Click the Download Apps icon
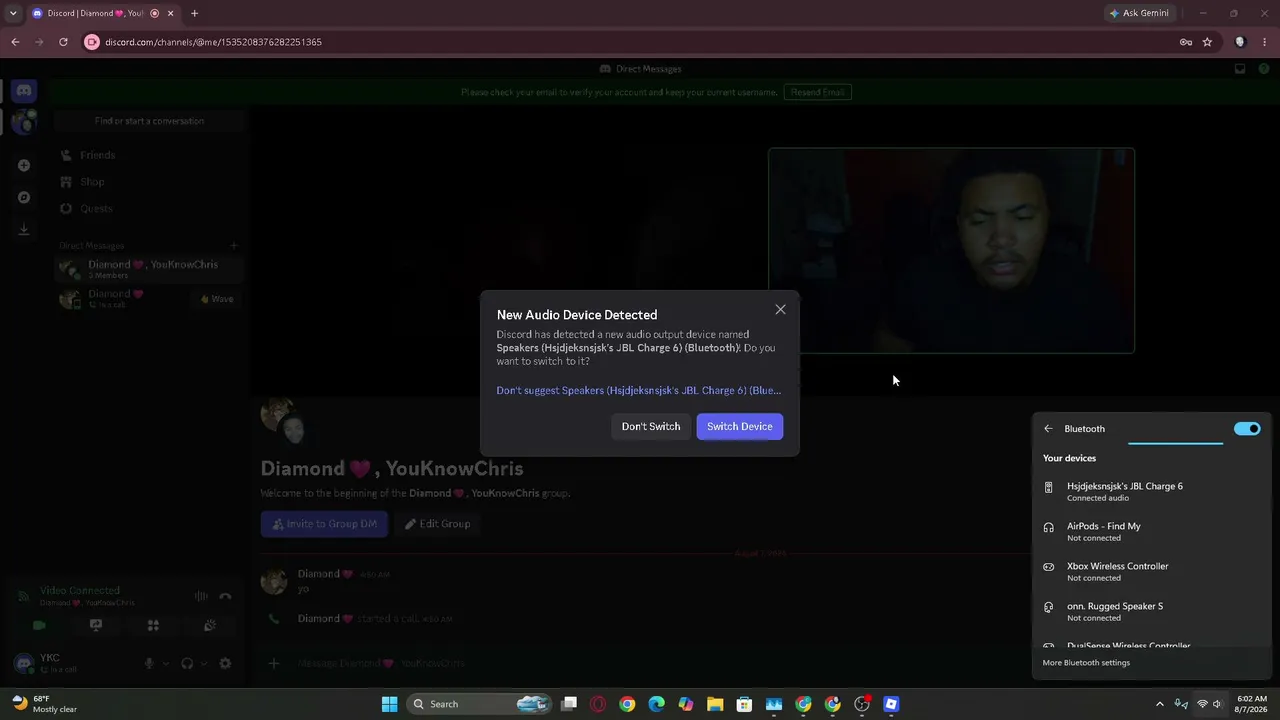Screen dimensions: 1280x720 coord(24,229)
